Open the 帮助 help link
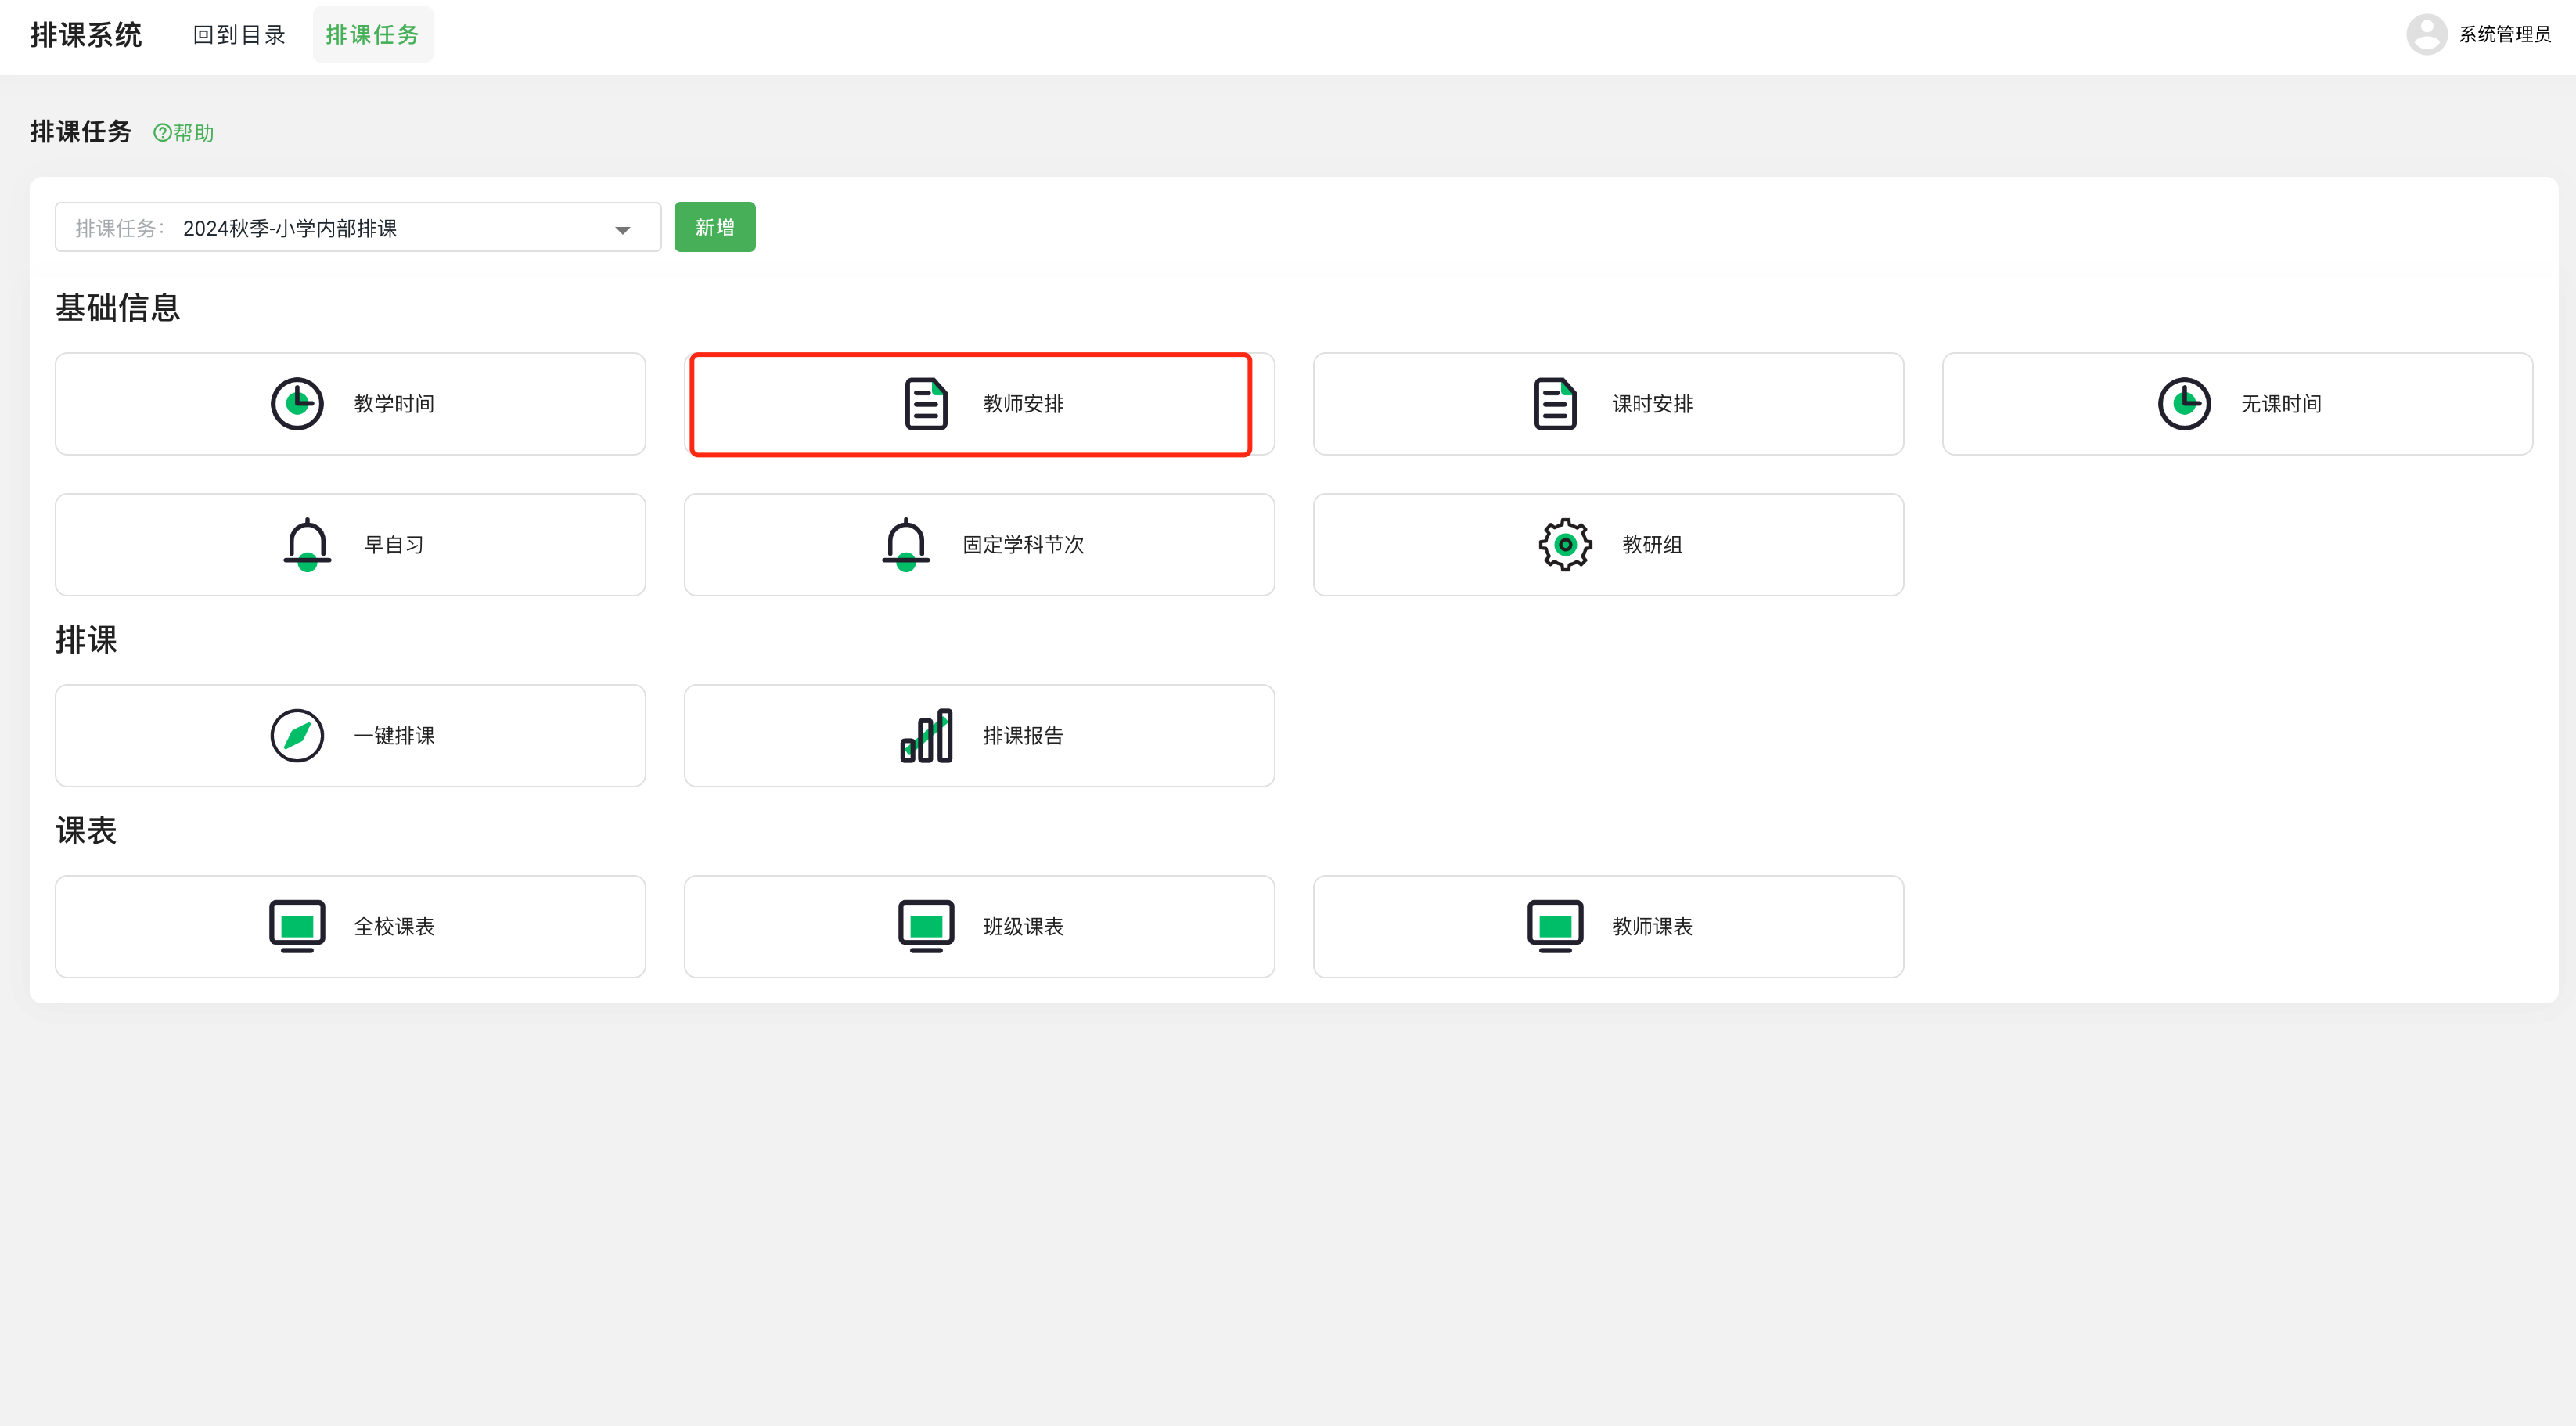2576x1426 pixels. click(184, 133)
